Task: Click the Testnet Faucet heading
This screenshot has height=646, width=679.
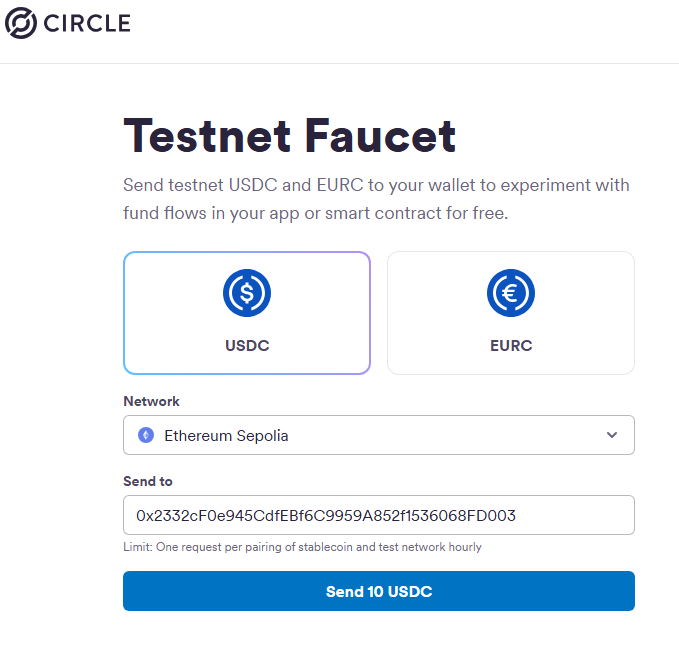Action: pos(289,135)
